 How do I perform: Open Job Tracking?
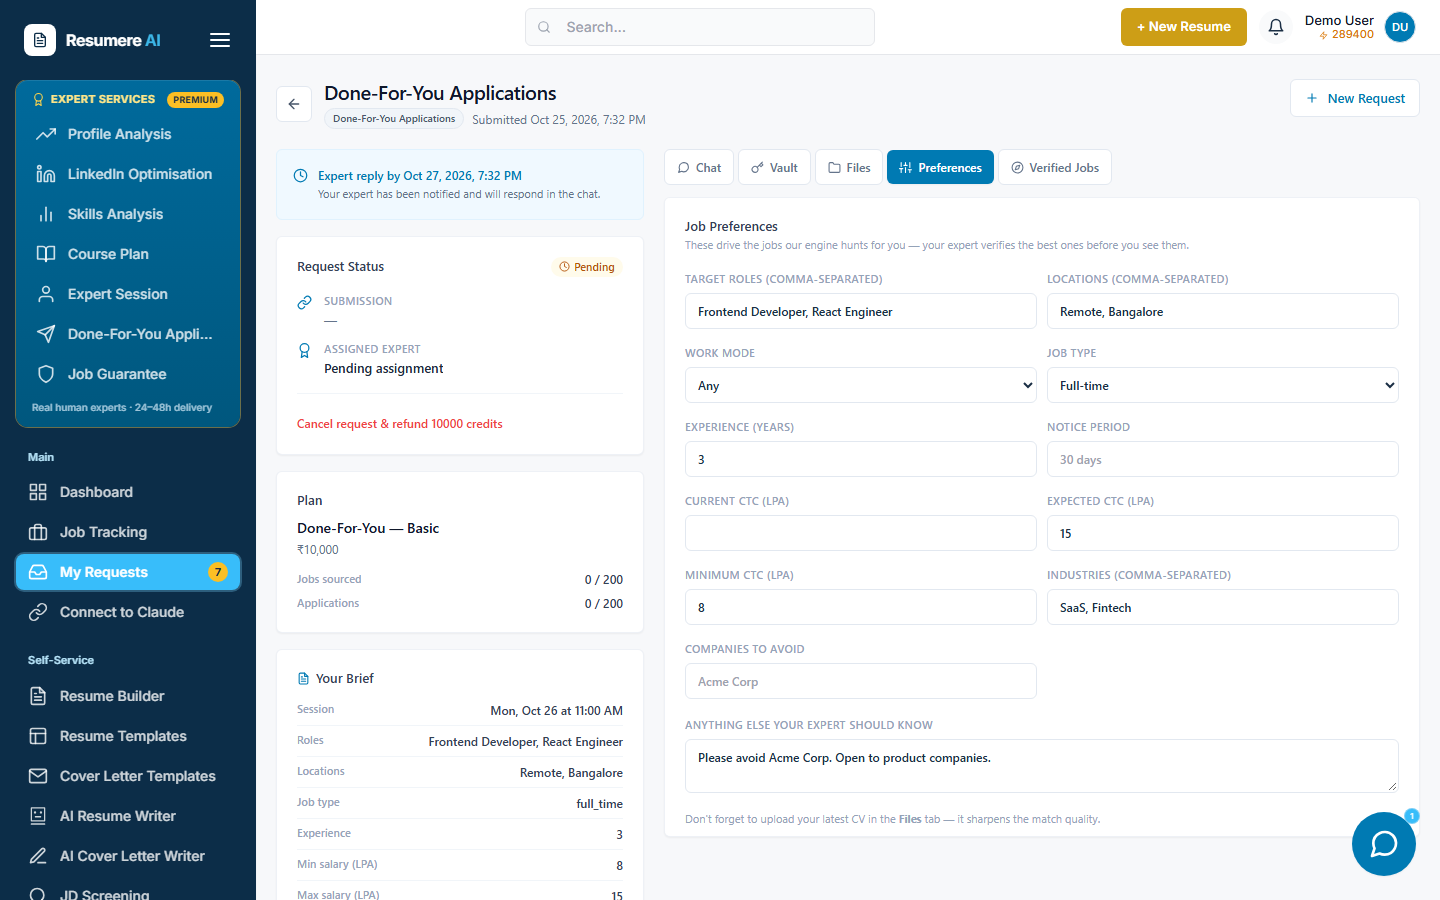[128, 532]
